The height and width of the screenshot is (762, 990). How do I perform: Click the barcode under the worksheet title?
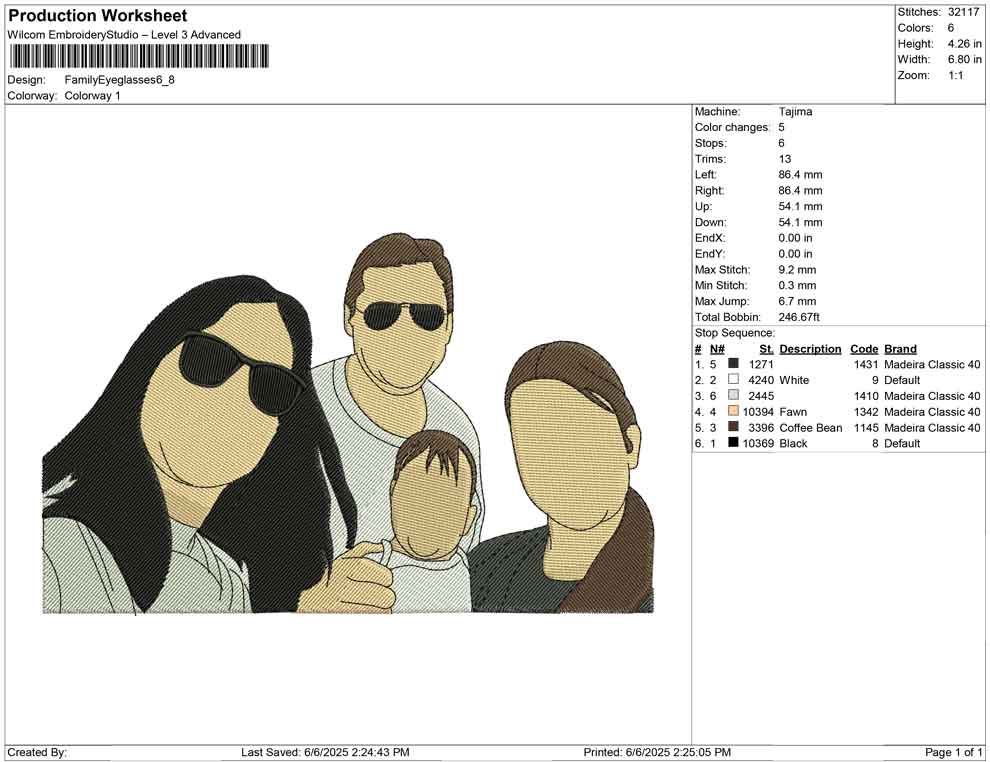(x=139, y=56)
